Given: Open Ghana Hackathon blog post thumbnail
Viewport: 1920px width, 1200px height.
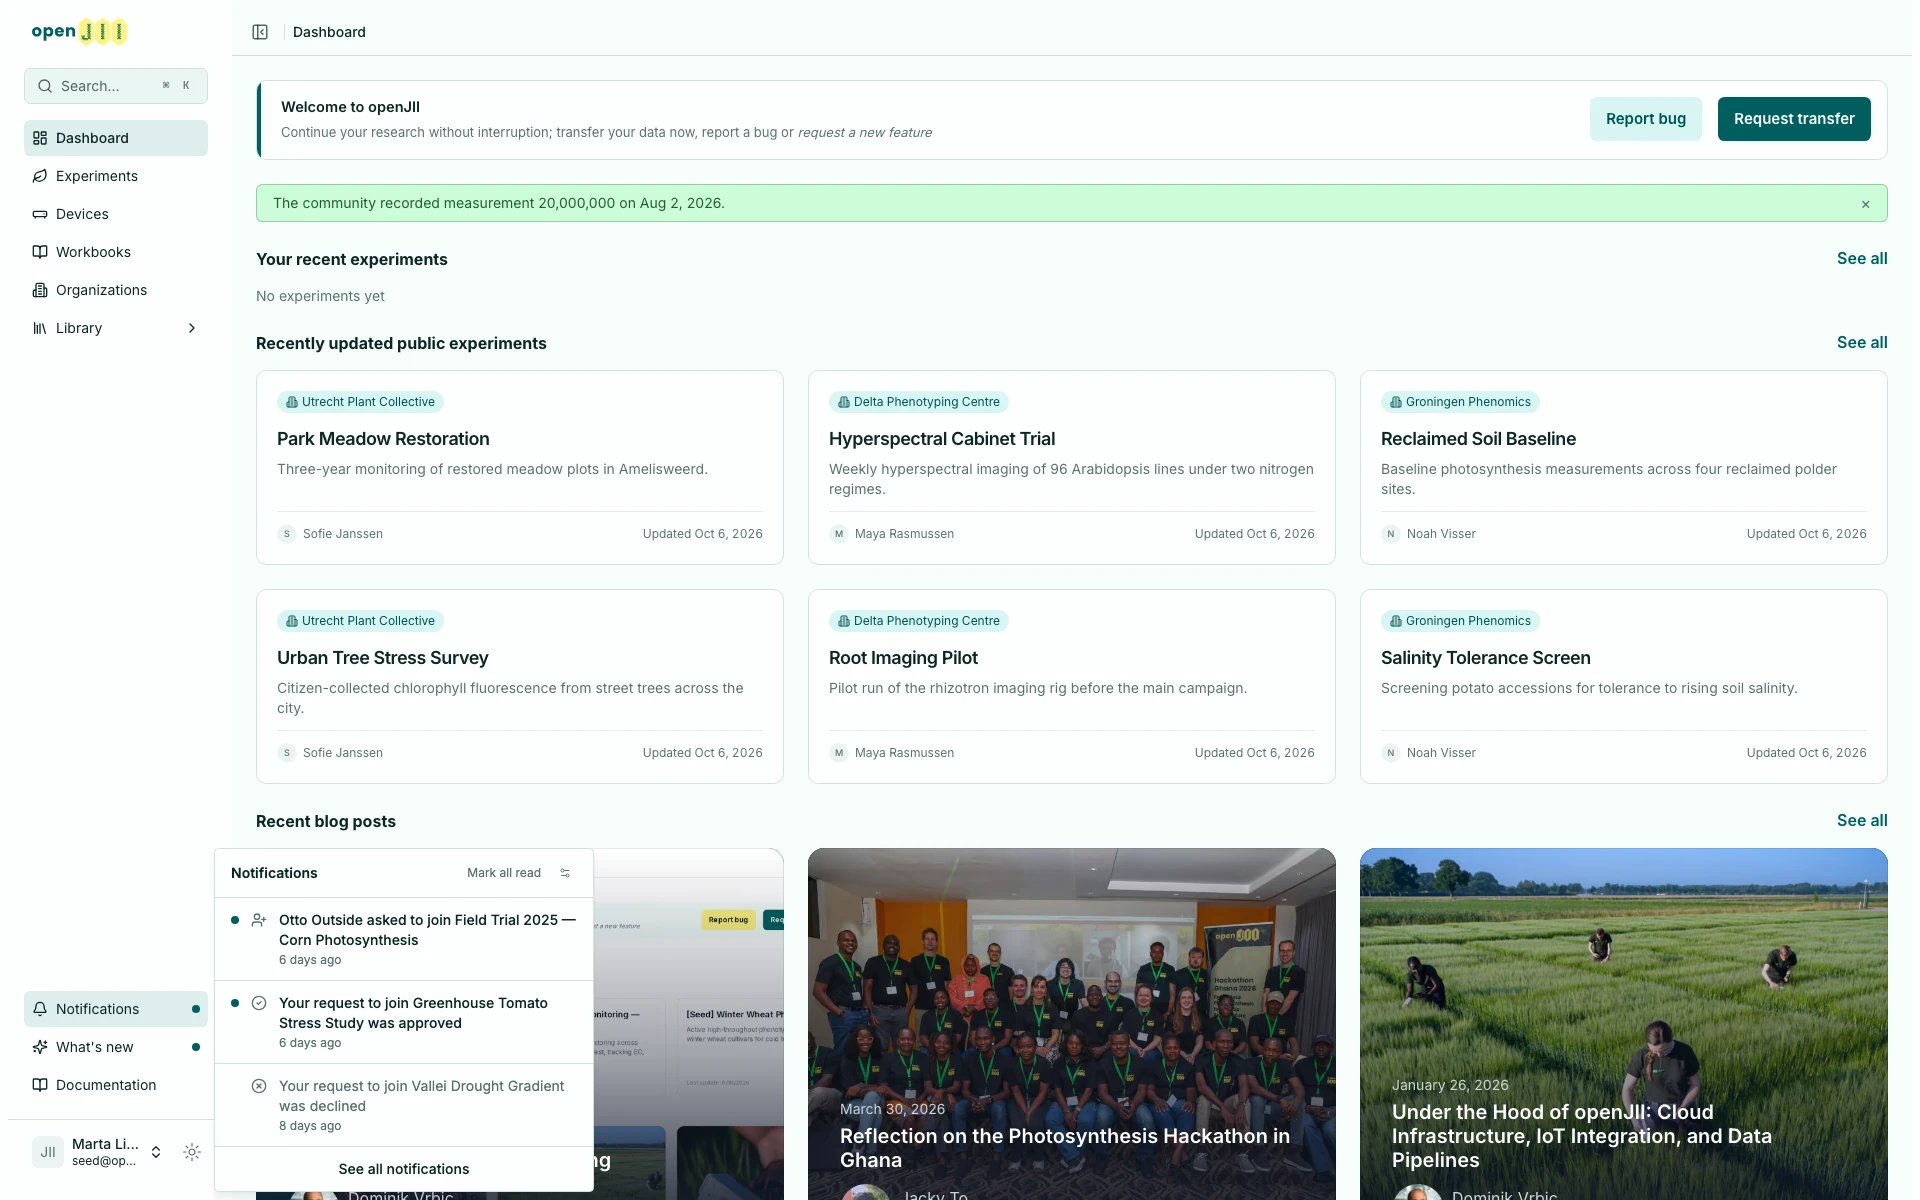Looking at the screenshot, I should 1072,1024.
